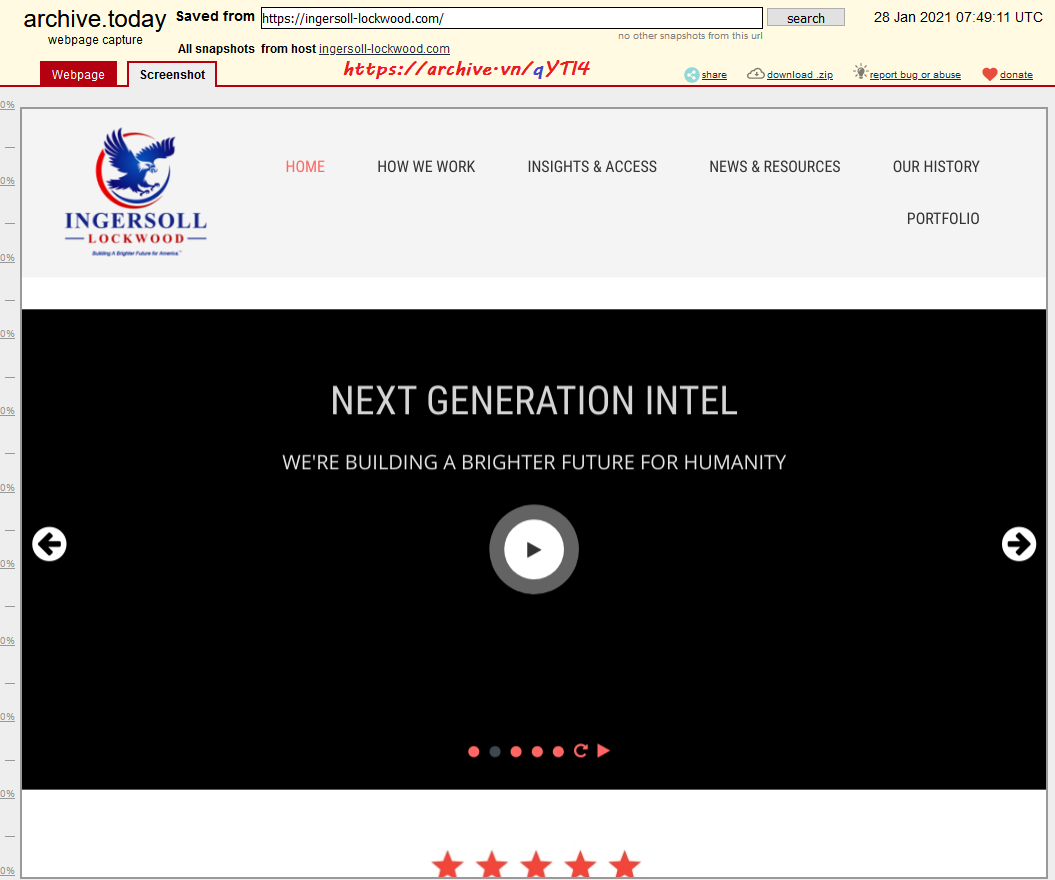Select the second slide dot
This screenshot has height=880, width=1055.
(x=495, y=751)
